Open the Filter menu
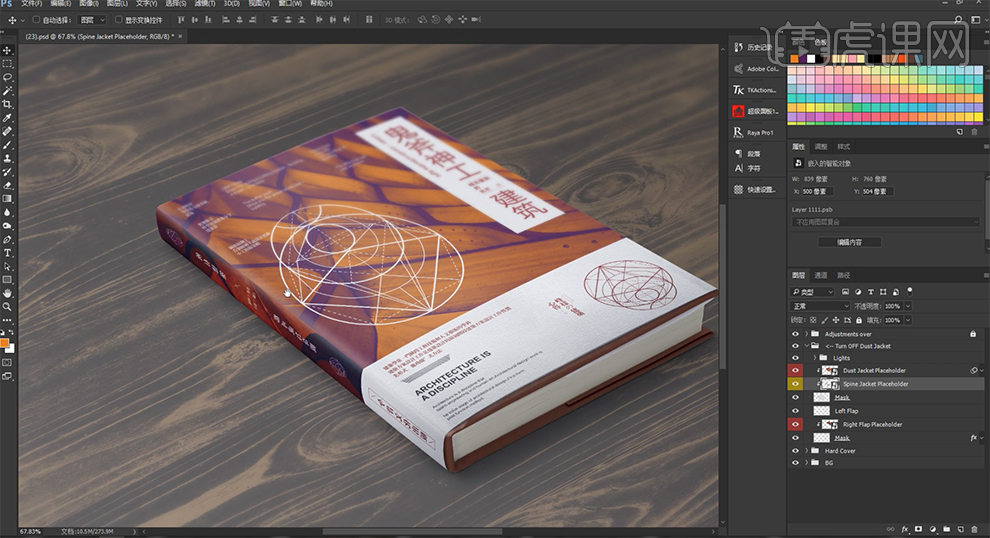 205,3
